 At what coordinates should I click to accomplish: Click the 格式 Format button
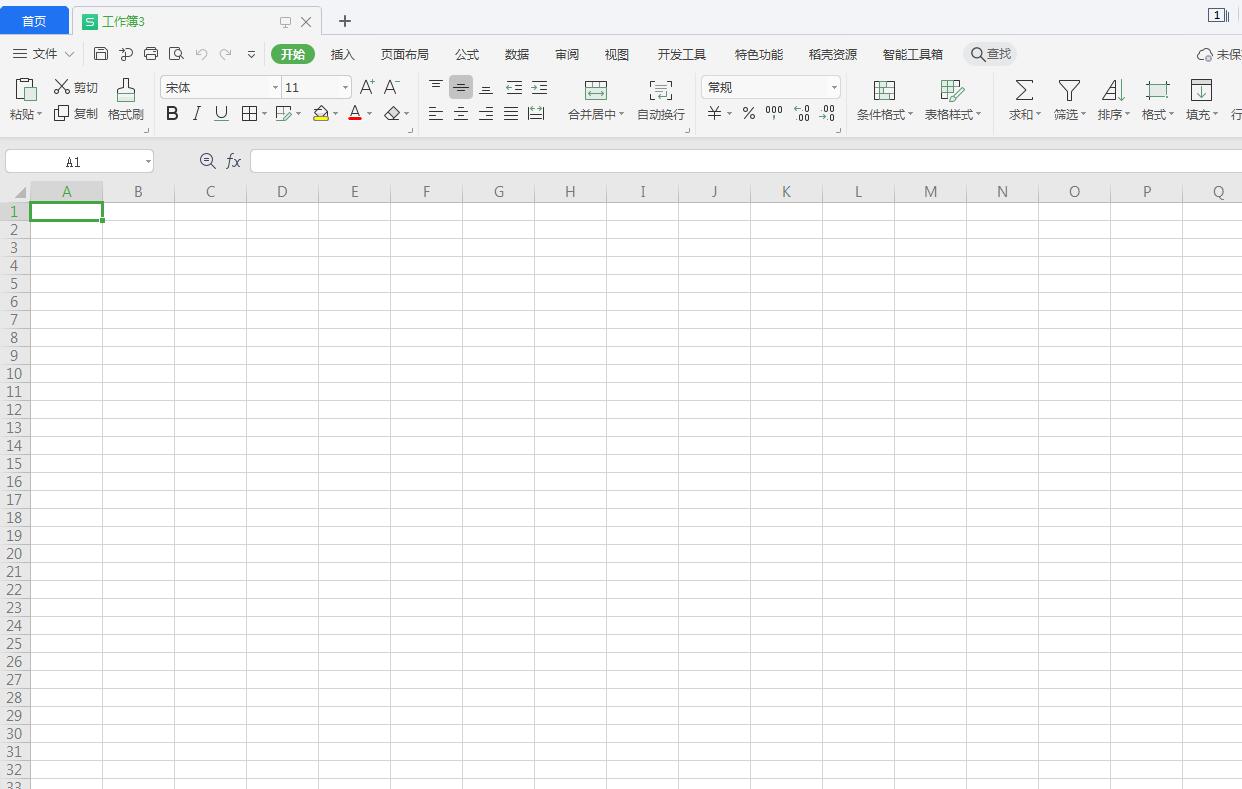tap(1158, 100)
